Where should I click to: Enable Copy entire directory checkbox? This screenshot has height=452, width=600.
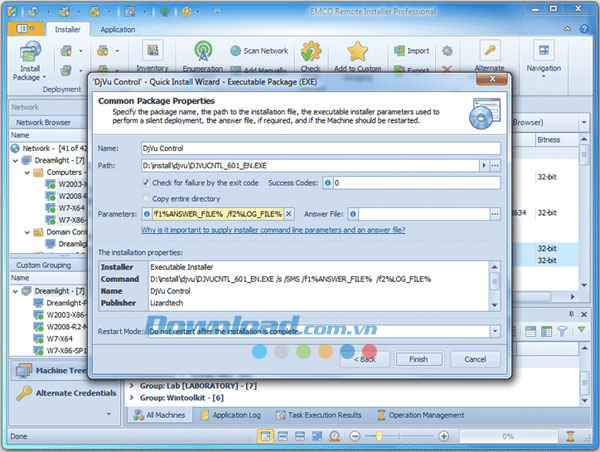[x=146, y=199]
